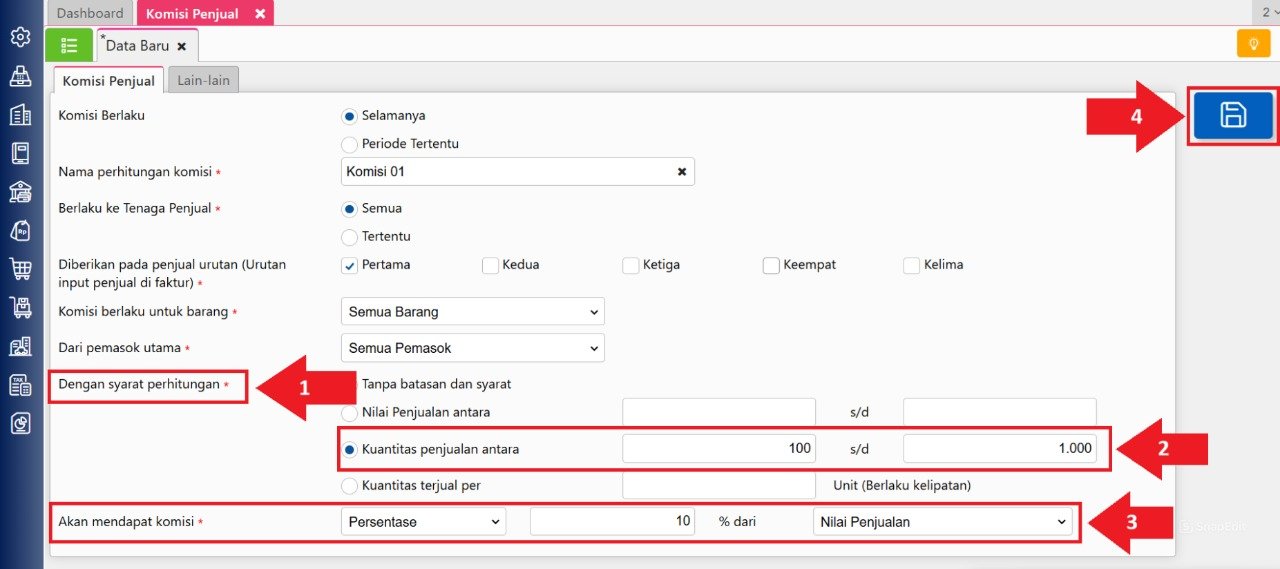Viewport: 1280px width, 569px height.
Task: Click the Nama perhitungan komisi field
Action: [x=518, y=172]
